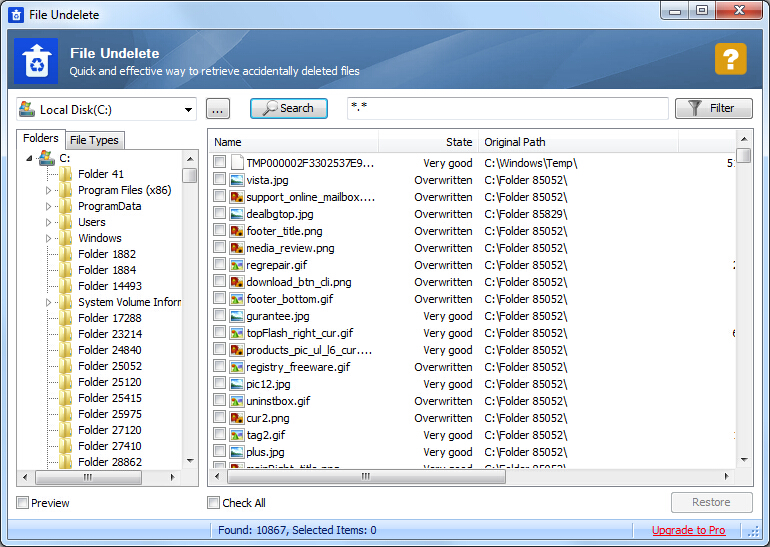The height and width of the screenshot is (547, 770).
Task: Click the recycle bin File Undelete logo
Action: click(36, 61)
